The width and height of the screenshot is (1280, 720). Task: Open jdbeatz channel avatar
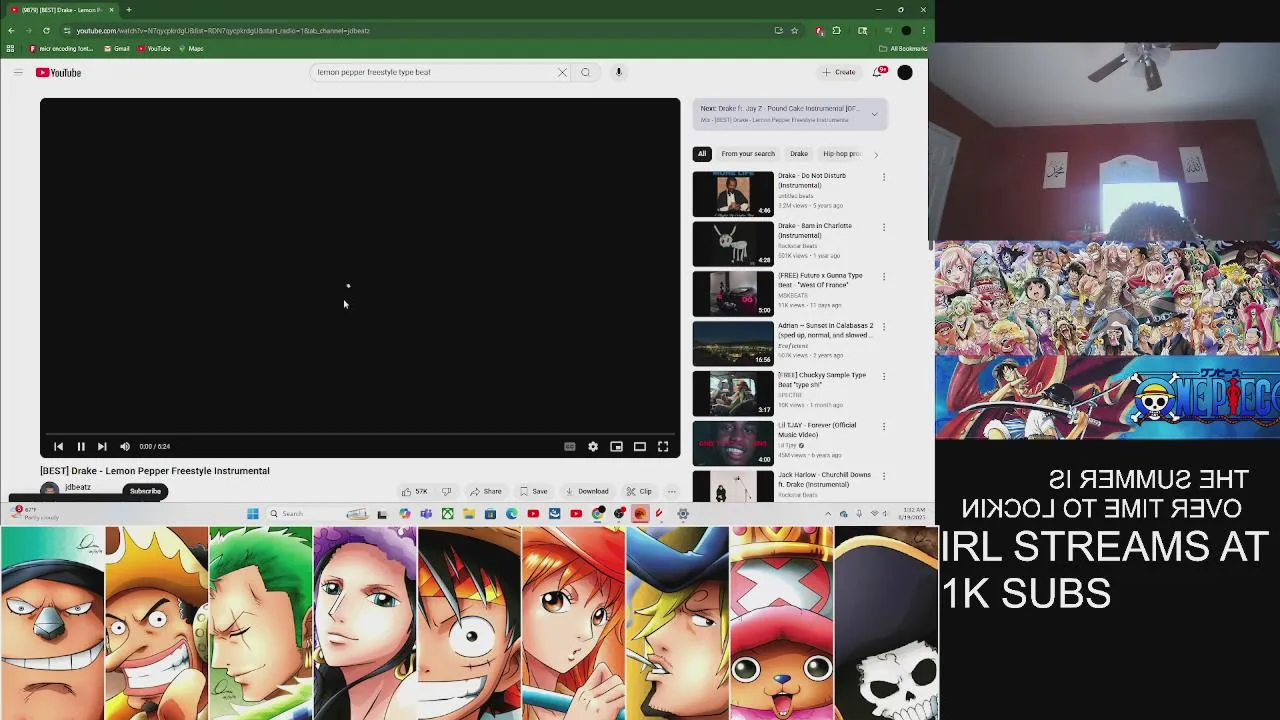(49, 490)
